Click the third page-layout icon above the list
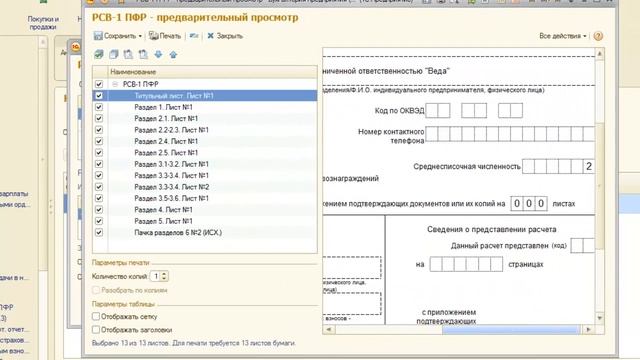Viewport: 640px width, 360px height. (x=128, y=54)
